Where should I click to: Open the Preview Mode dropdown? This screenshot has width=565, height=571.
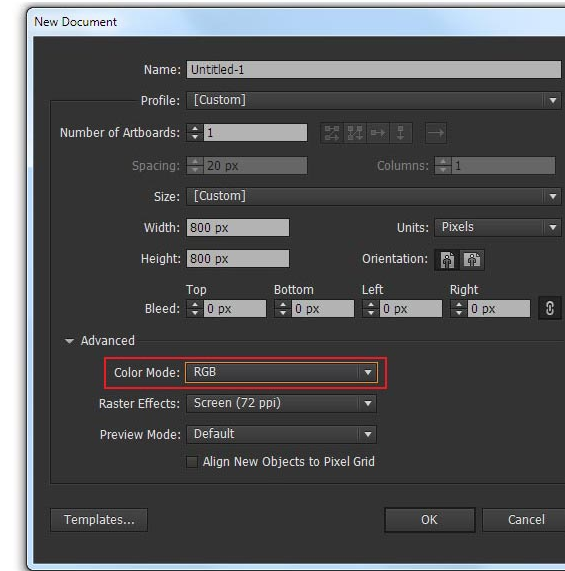pyautogui.click(x=281, y=434)
